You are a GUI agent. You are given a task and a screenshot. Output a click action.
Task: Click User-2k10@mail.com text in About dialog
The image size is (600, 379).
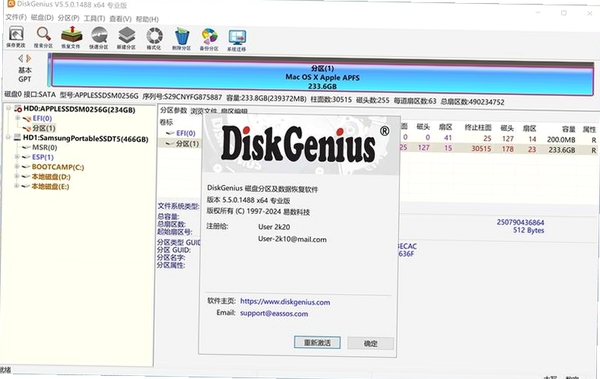(x=292, y=239)
